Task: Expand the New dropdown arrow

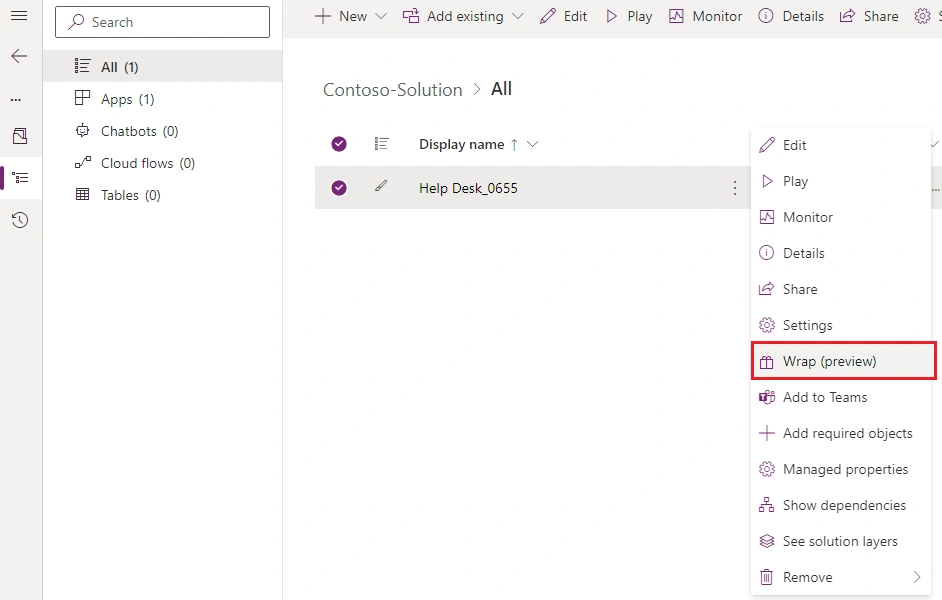Action: tap(381, 16)
